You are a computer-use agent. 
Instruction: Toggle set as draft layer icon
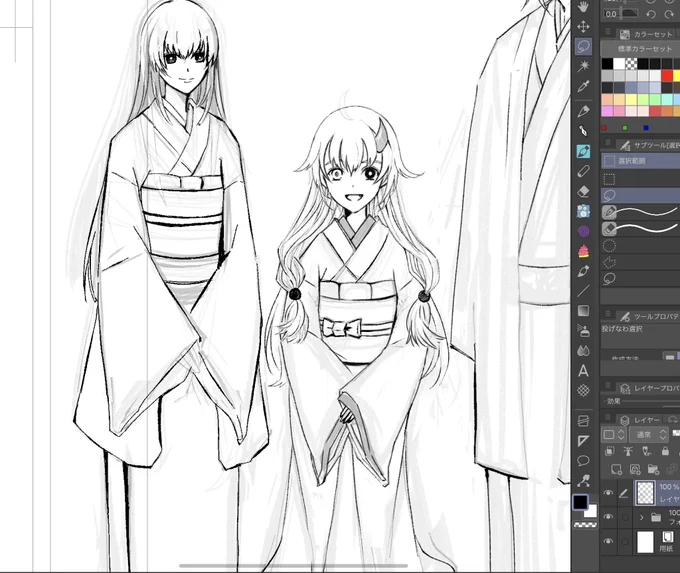click(647, 452)
